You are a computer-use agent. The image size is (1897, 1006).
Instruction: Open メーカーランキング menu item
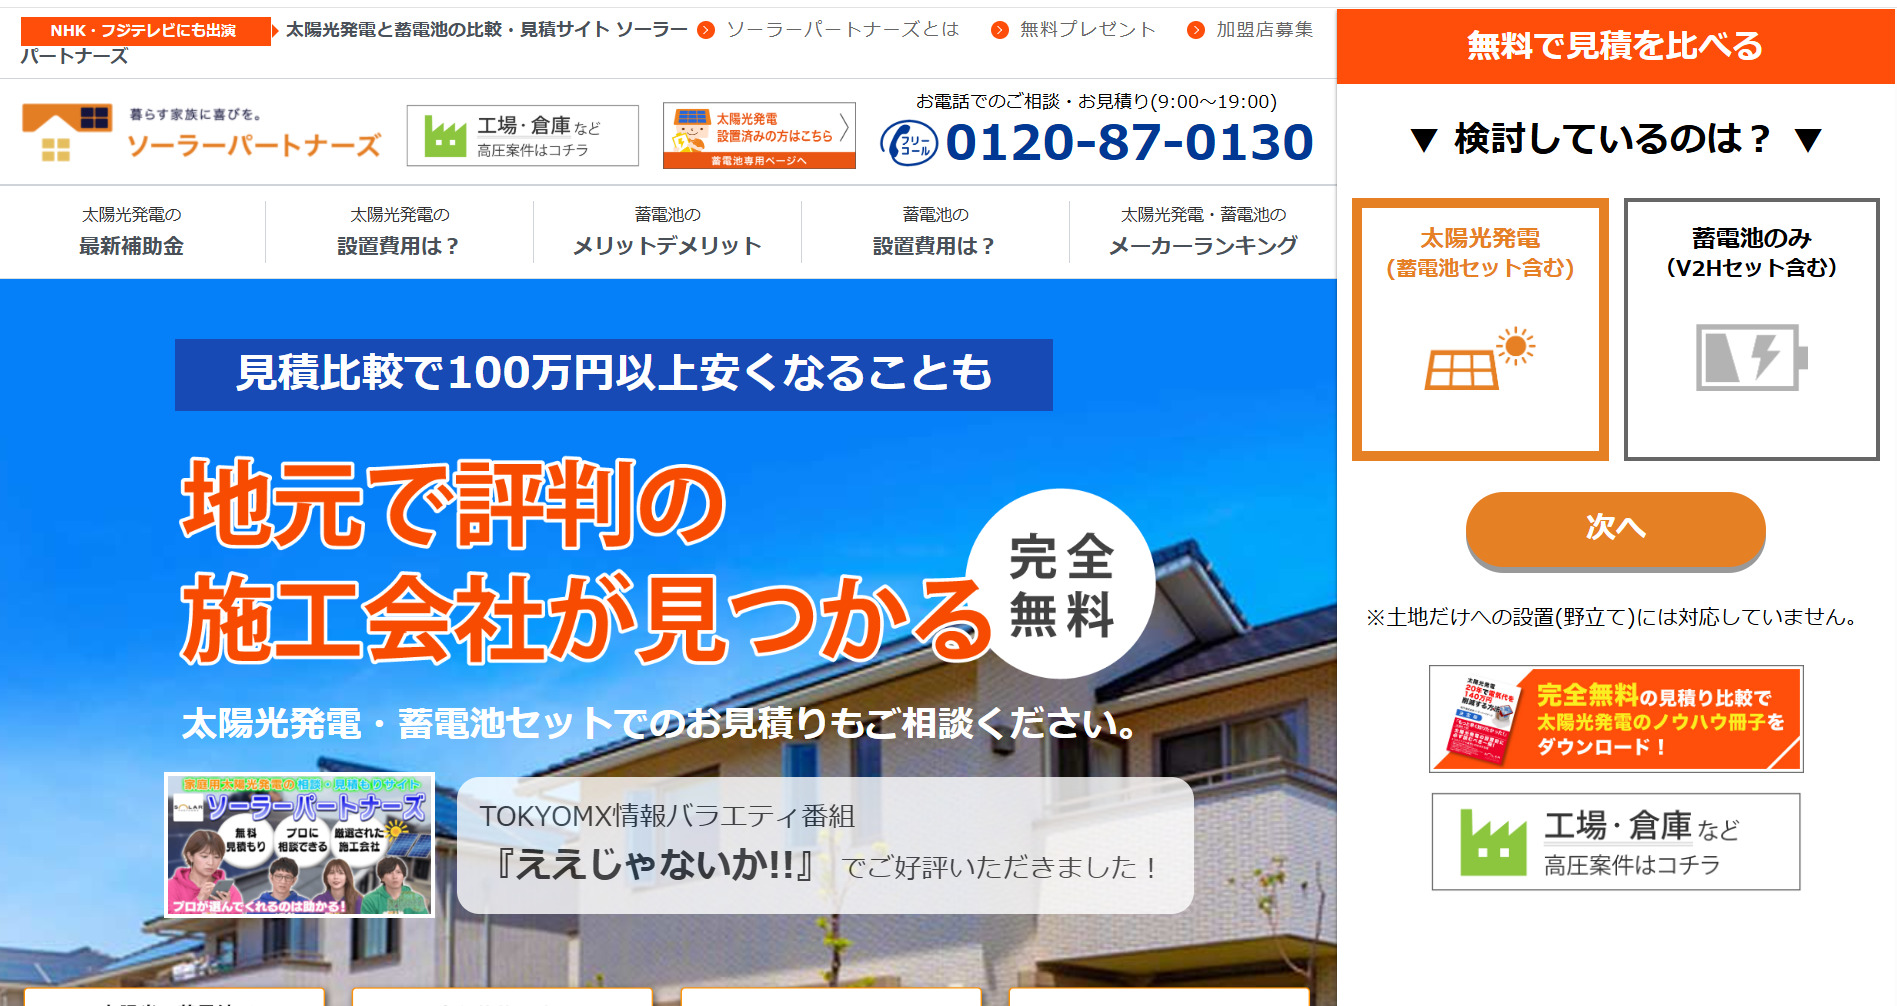pos(1203,232)
